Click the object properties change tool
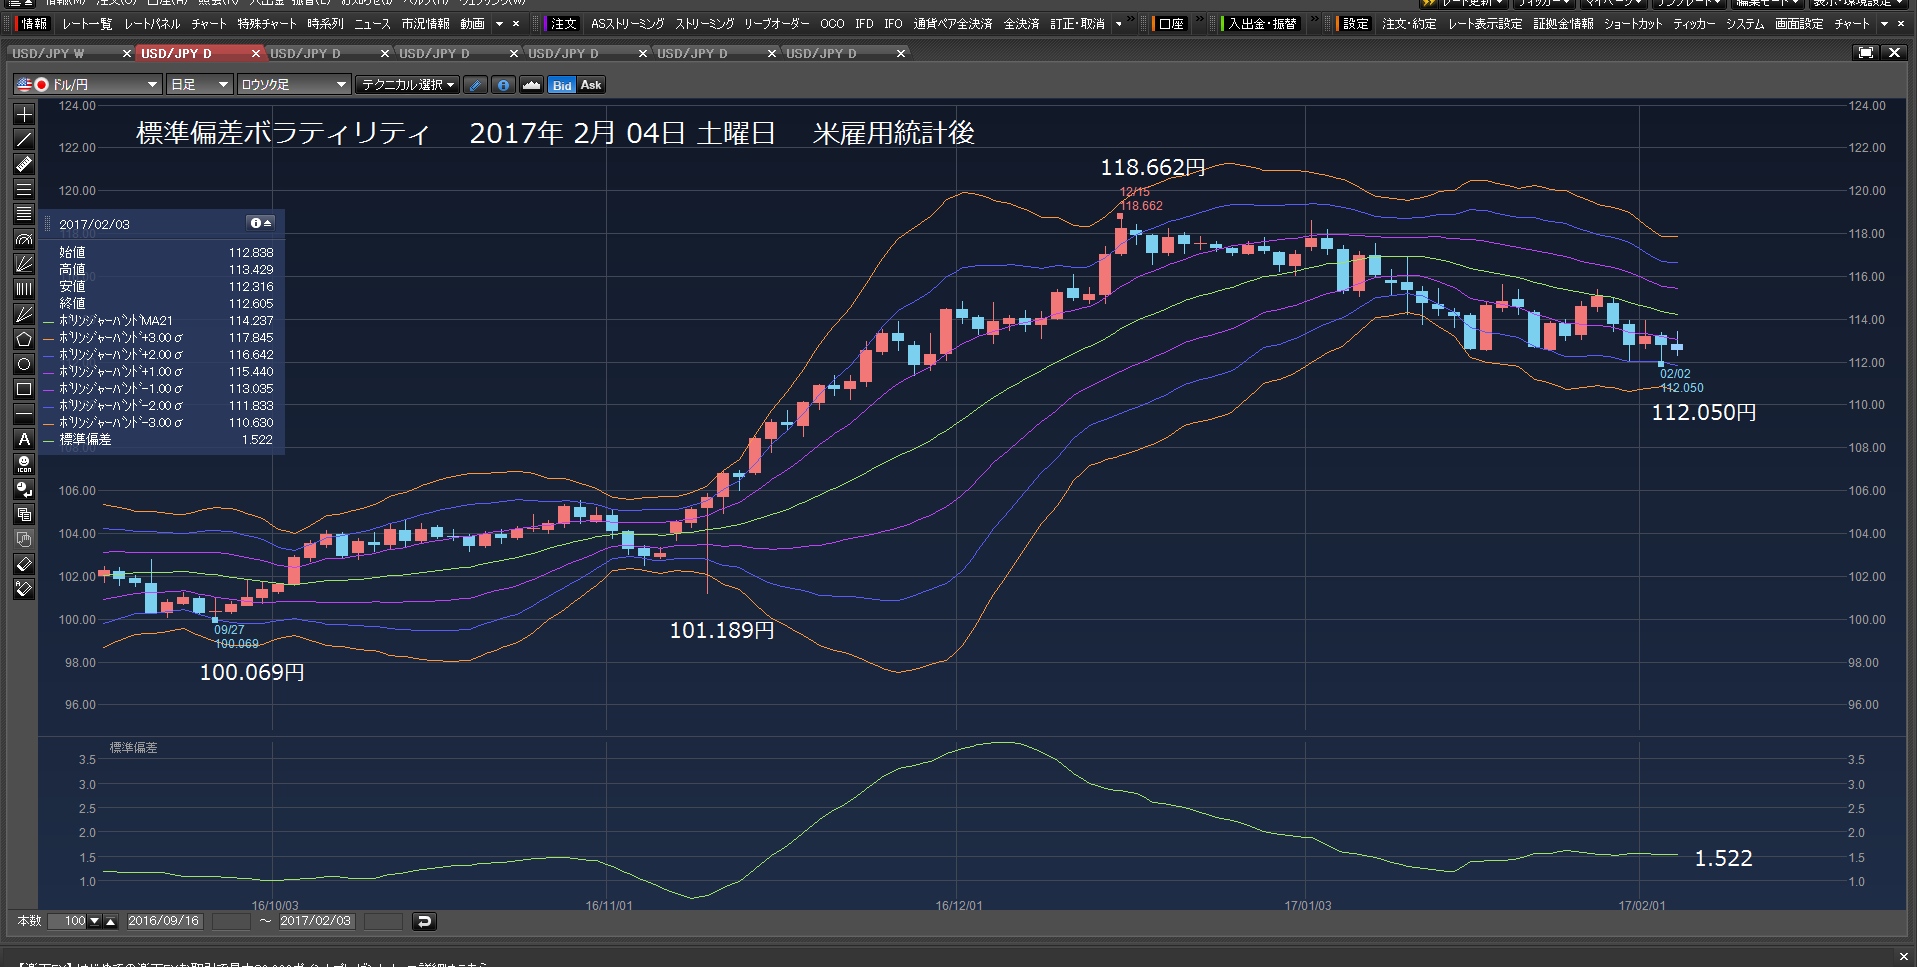 24,489
